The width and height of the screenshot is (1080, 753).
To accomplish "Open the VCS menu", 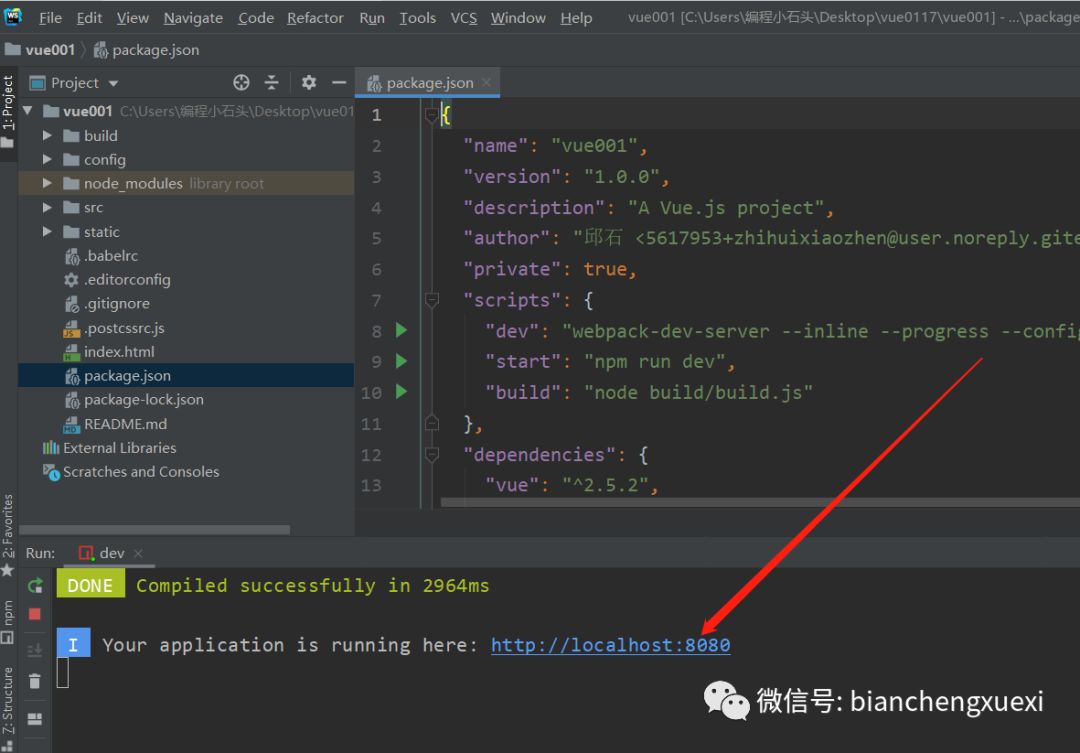I will (x=464, y=17).
